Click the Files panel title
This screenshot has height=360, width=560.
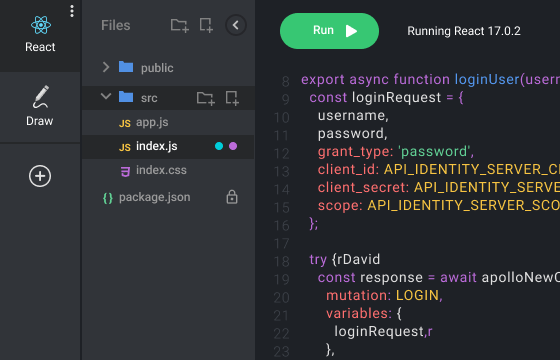point(116,25)
